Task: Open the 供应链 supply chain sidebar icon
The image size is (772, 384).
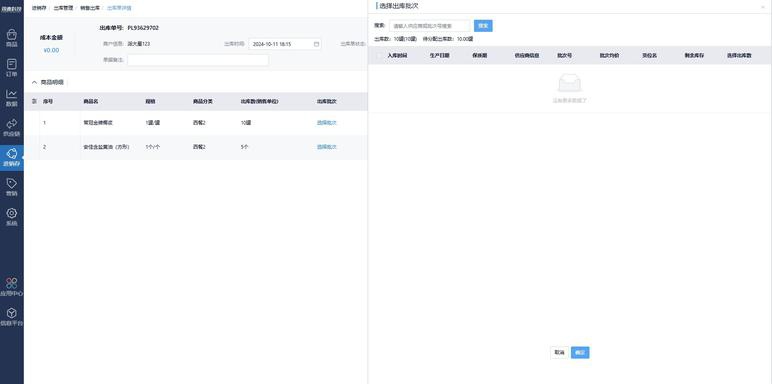Action: (12, 128)
